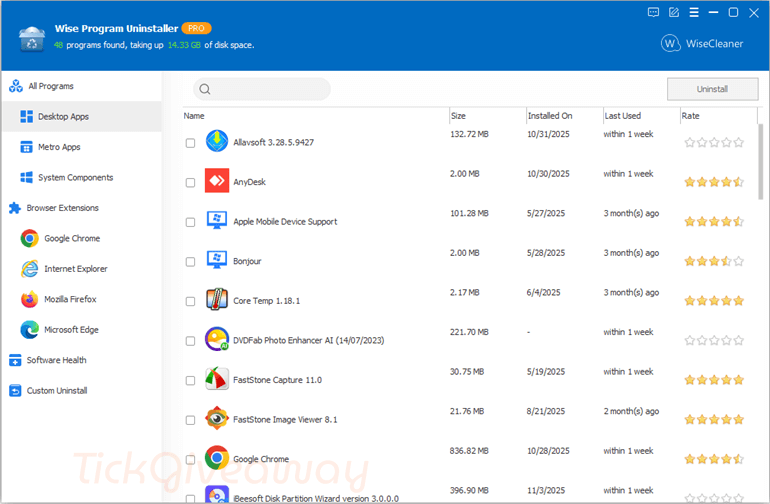Tick the Google Chrome row checkbox
This screenshot has width=770, height=504.
(x=190, y=460)
